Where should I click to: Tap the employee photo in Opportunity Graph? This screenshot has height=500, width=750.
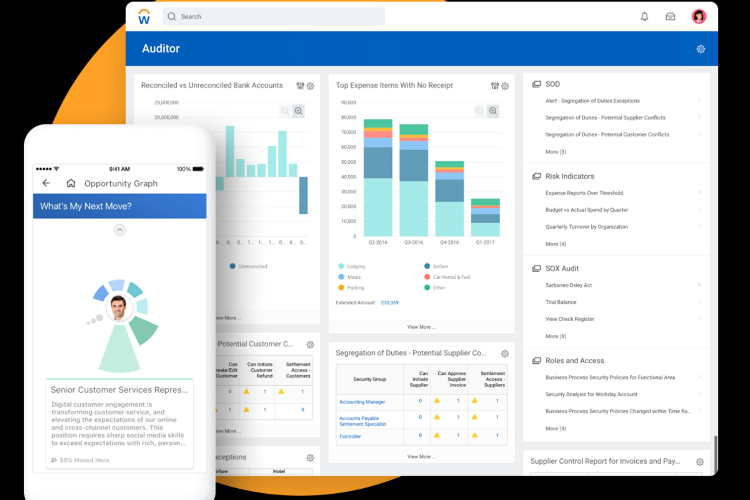pos(118,307)
